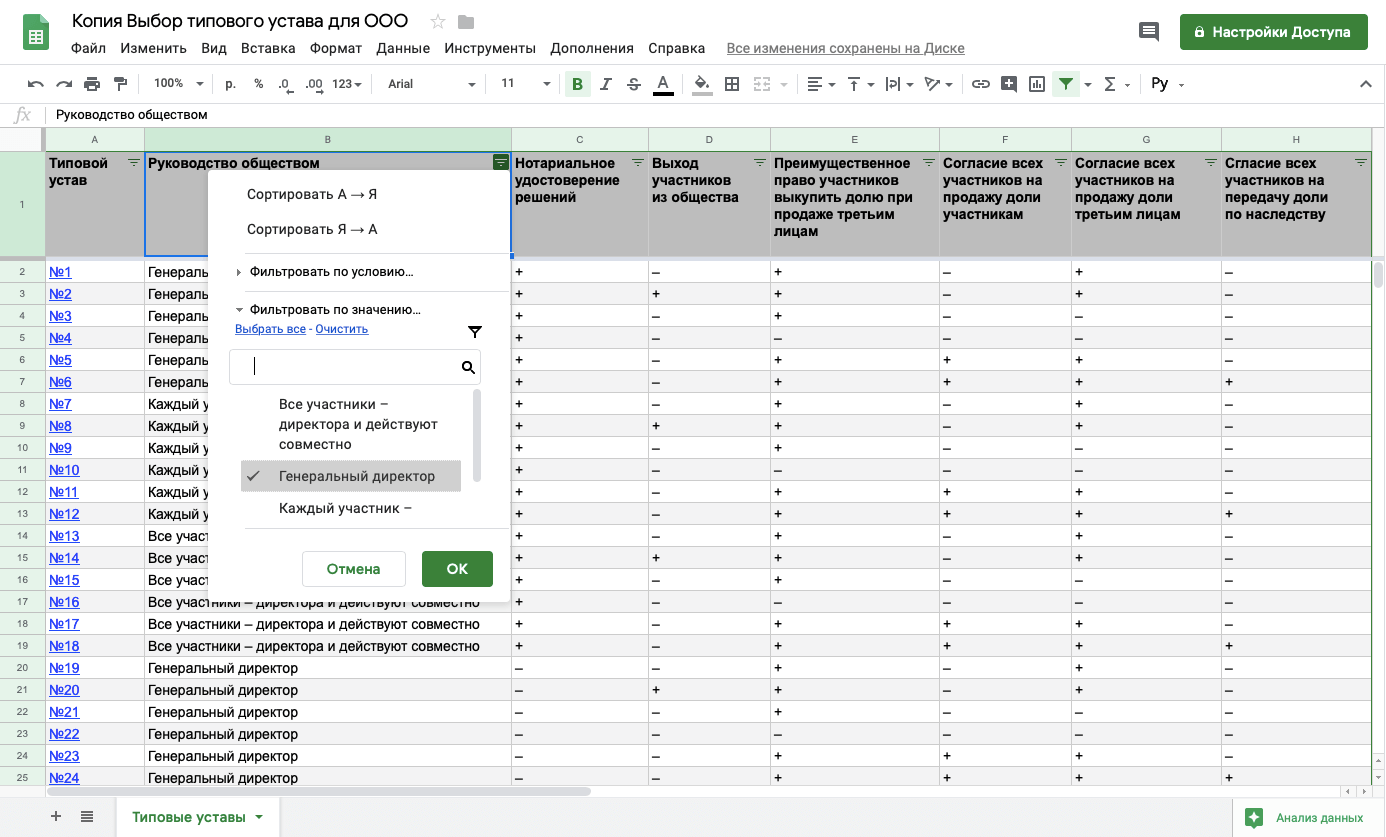Toggle Bold formatting
The width and height of the screenshot is (1386, 837).
[x=577, y=84]
